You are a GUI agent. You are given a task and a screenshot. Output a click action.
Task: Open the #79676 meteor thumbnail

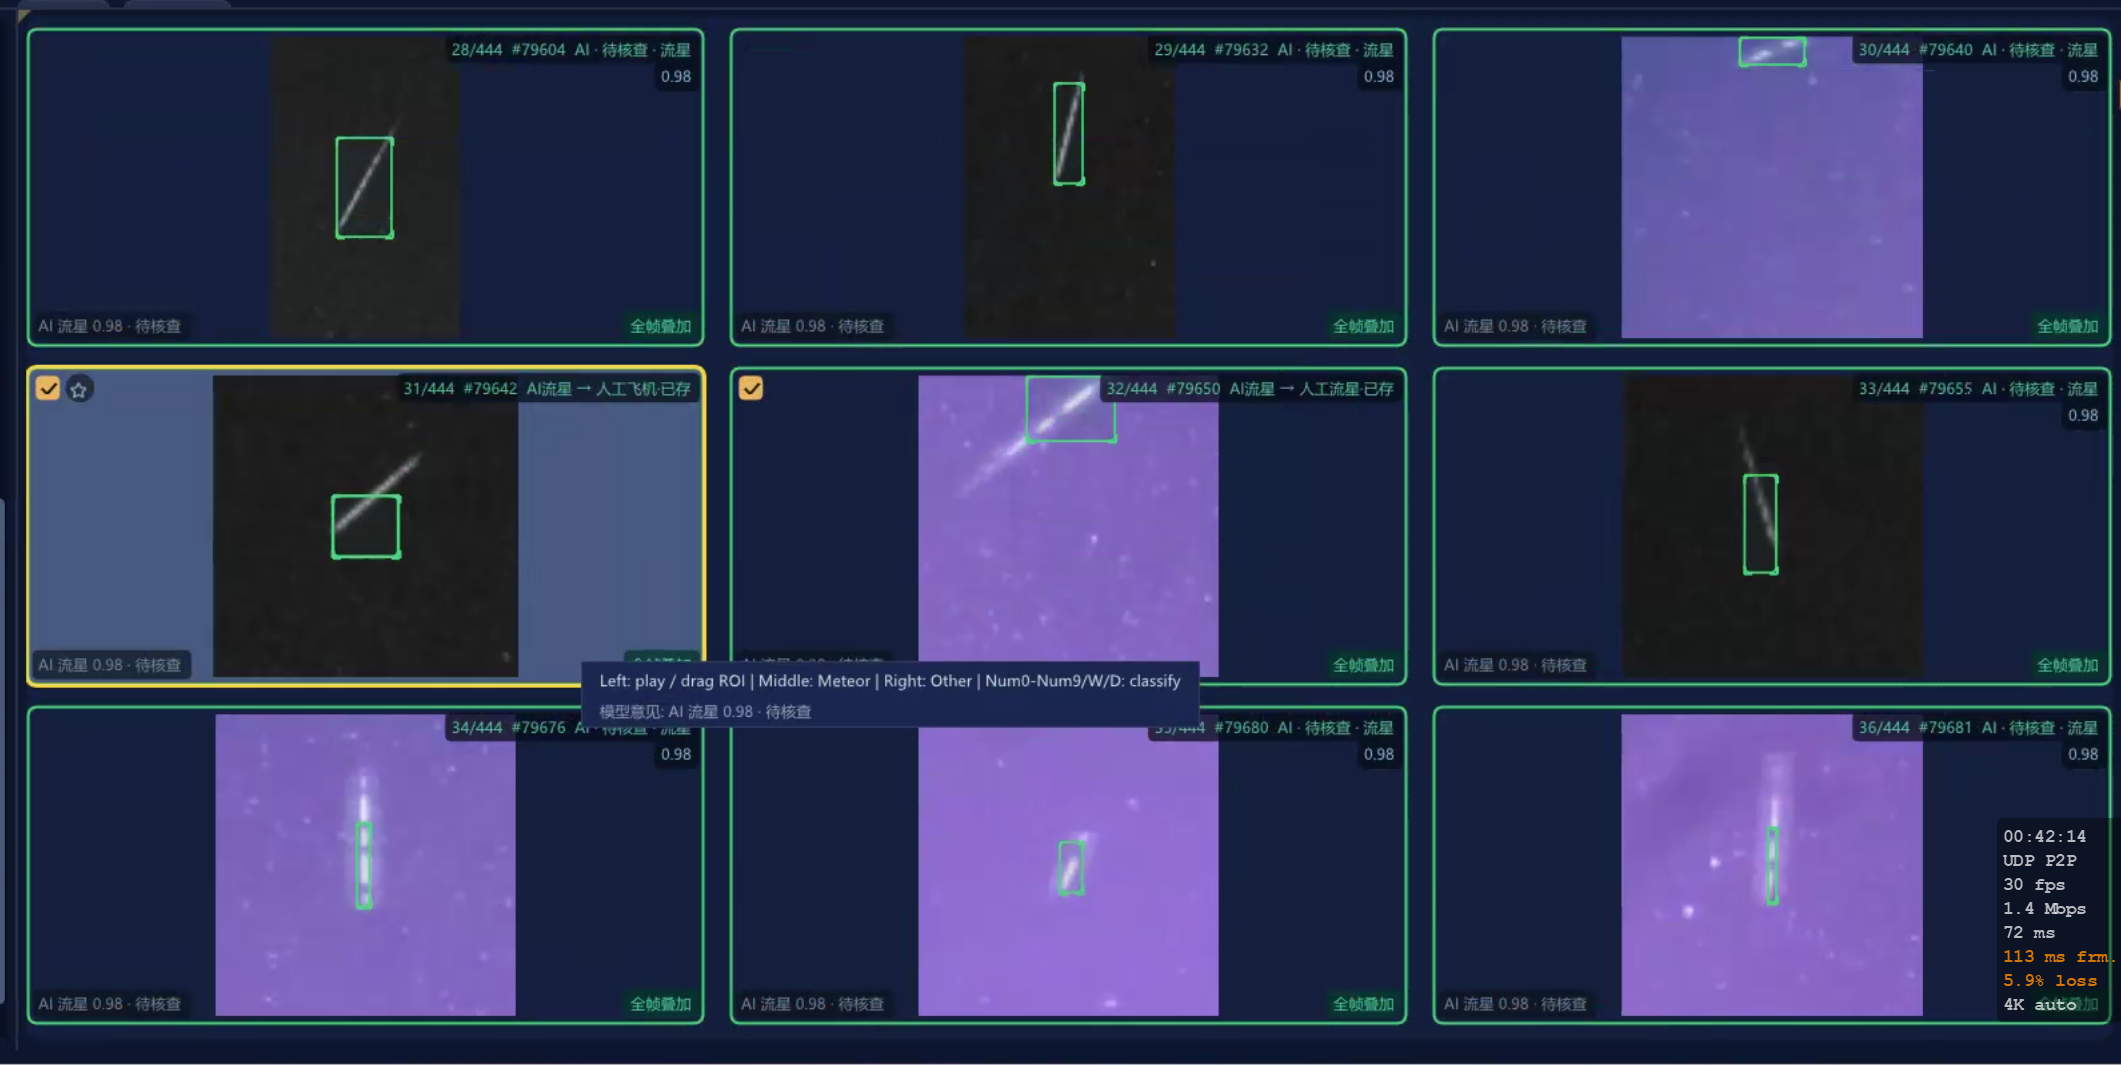pyautogui.click(x=365, y=865)
